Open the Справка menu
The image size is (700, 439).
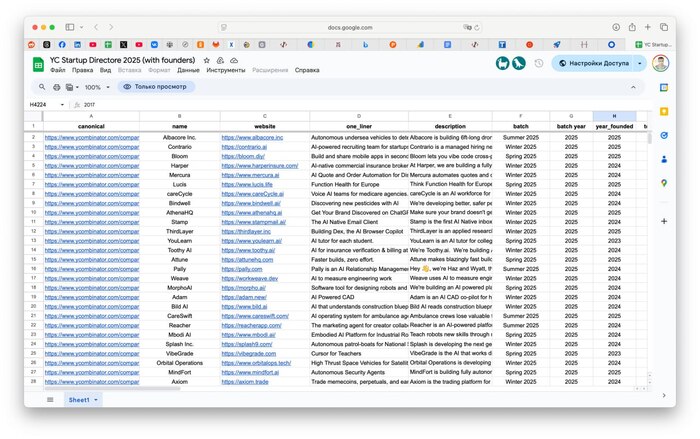(x=307, y=70)
